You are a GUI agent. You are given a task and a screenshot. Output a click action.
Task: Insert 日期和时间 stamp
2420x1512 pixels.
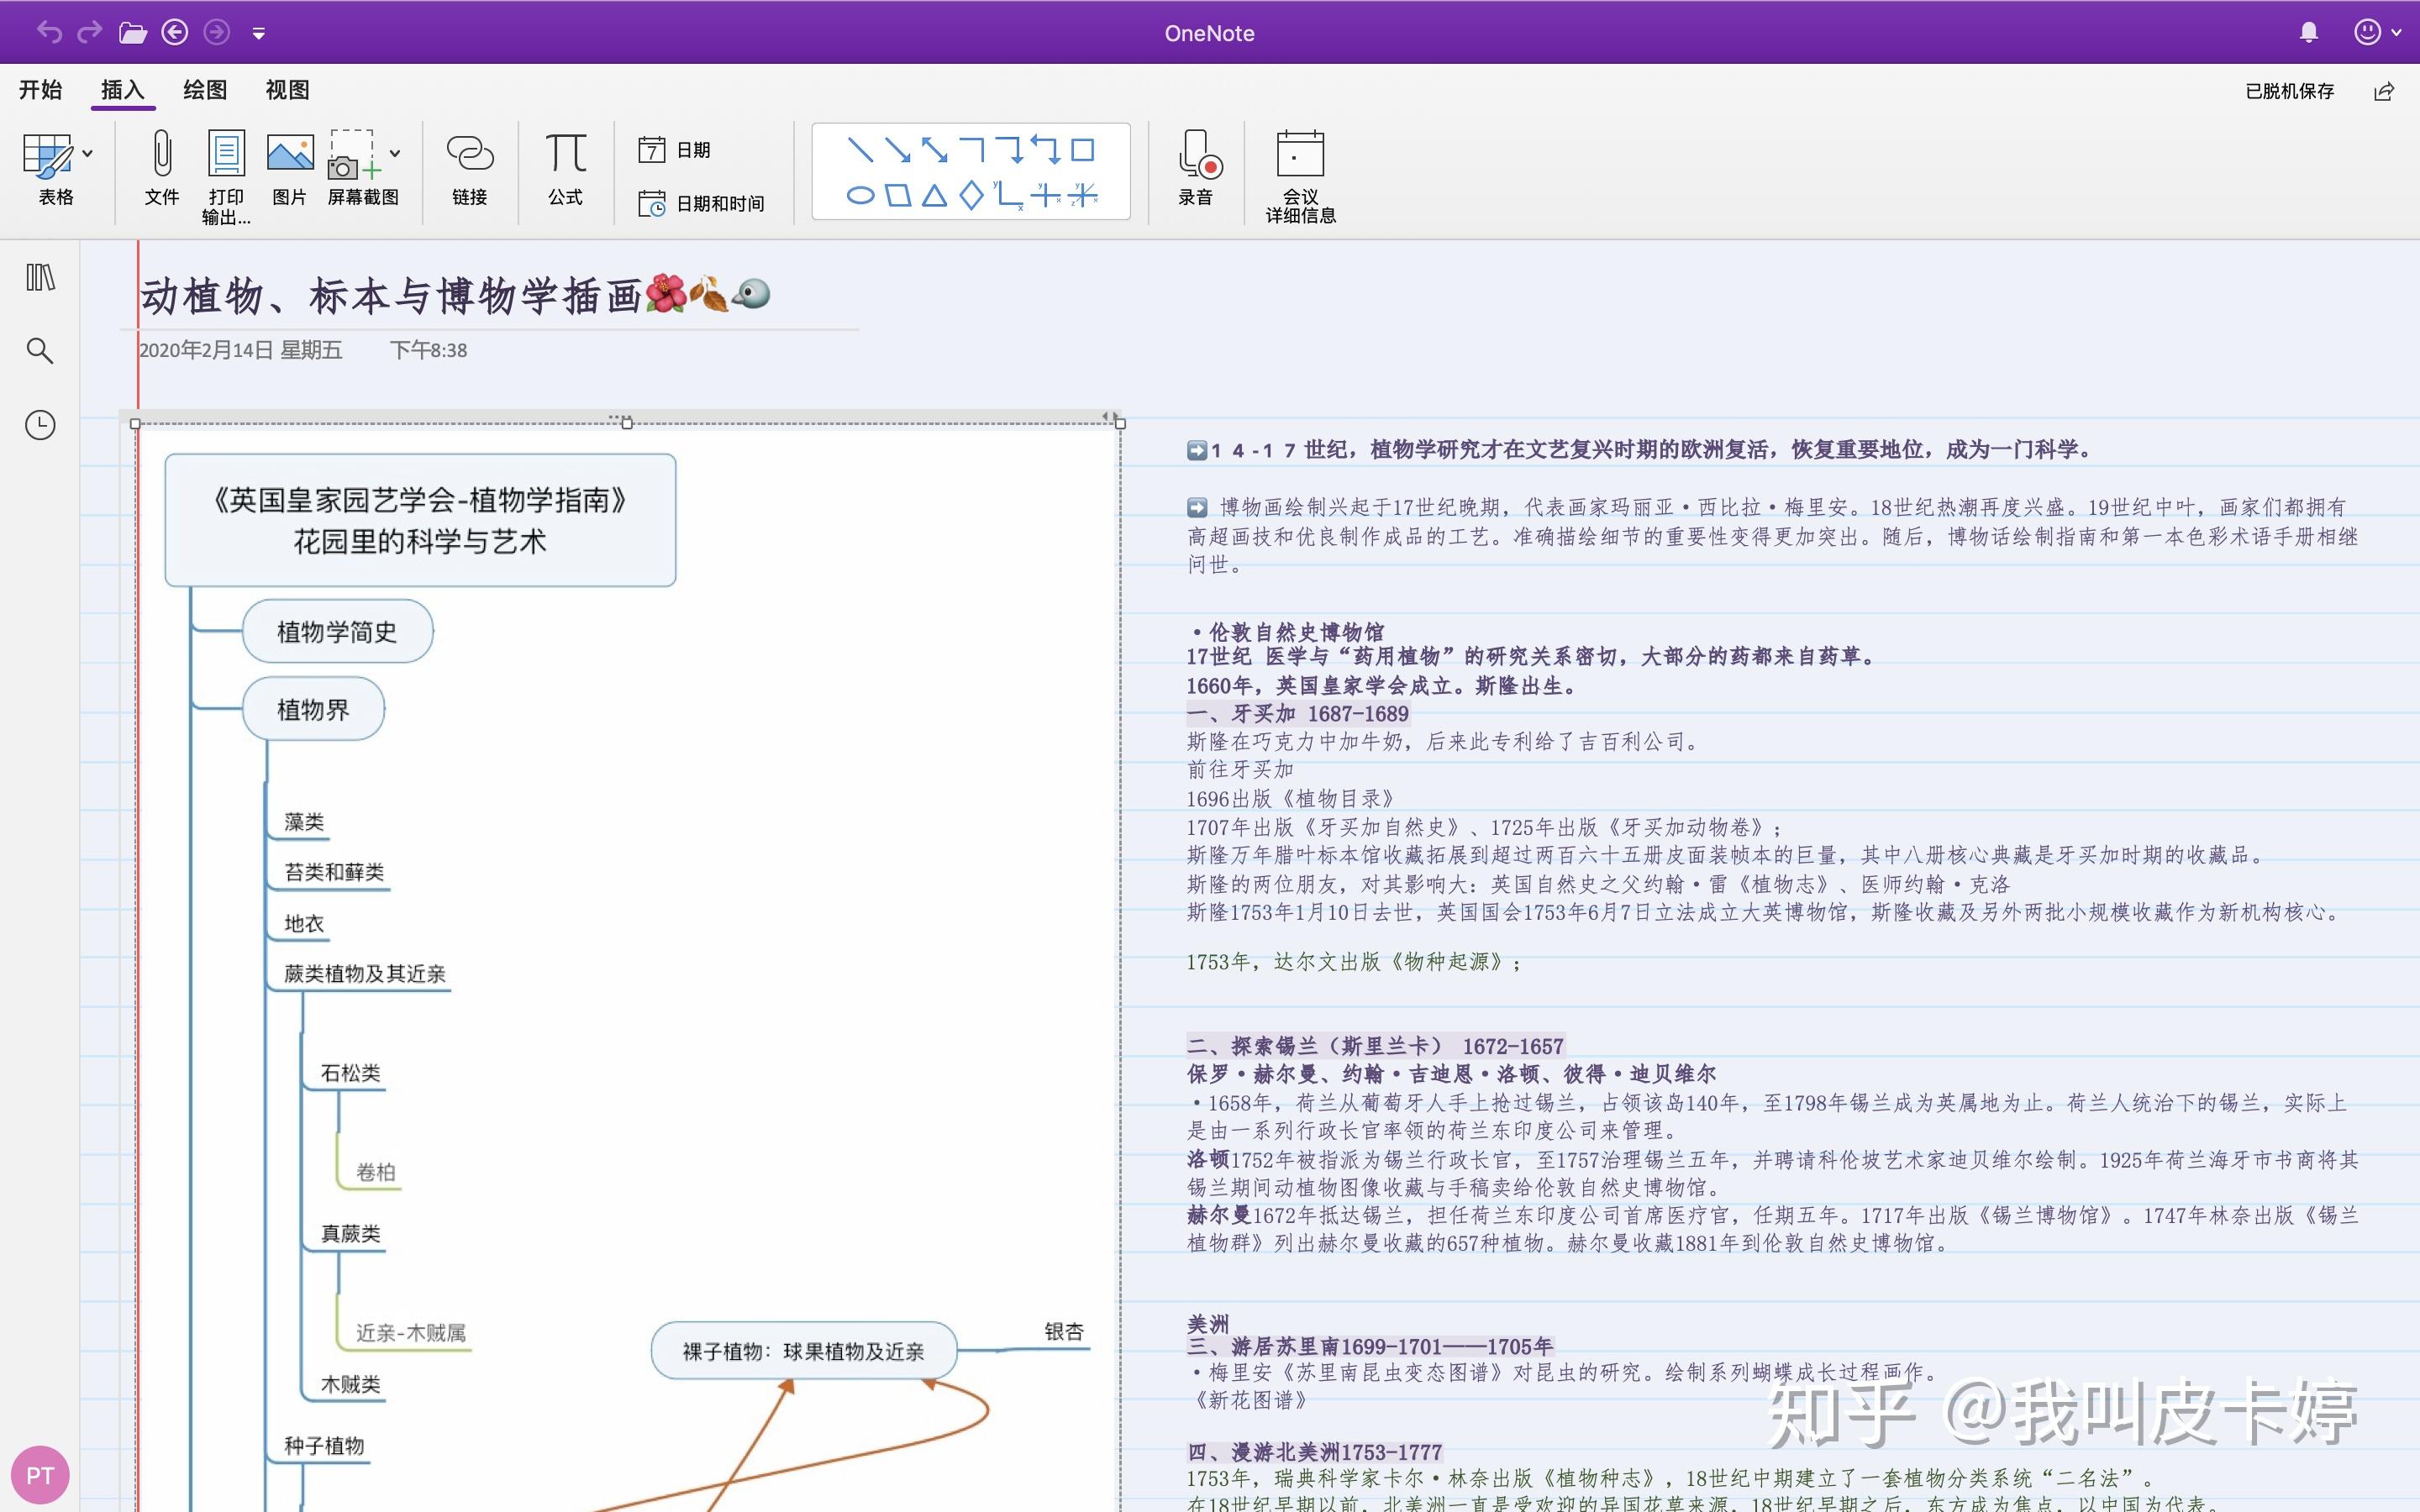click(701, 203)
